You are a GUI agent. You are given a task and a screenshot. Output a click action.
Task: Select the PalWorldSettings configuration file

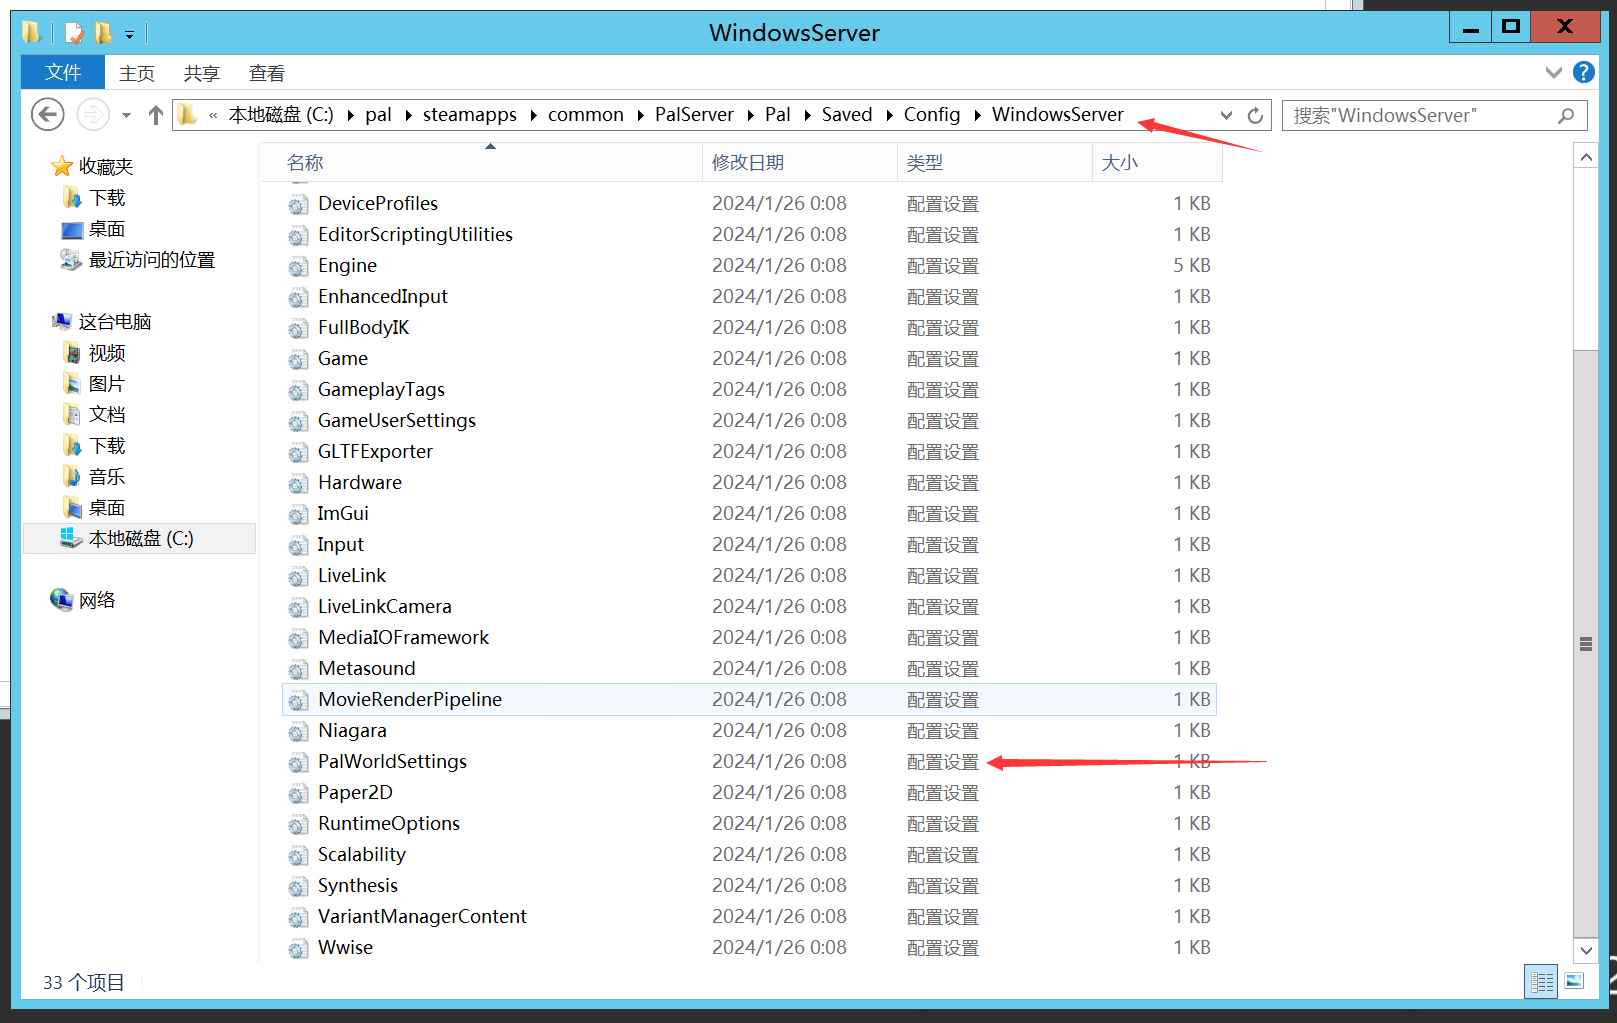[391, 761]
